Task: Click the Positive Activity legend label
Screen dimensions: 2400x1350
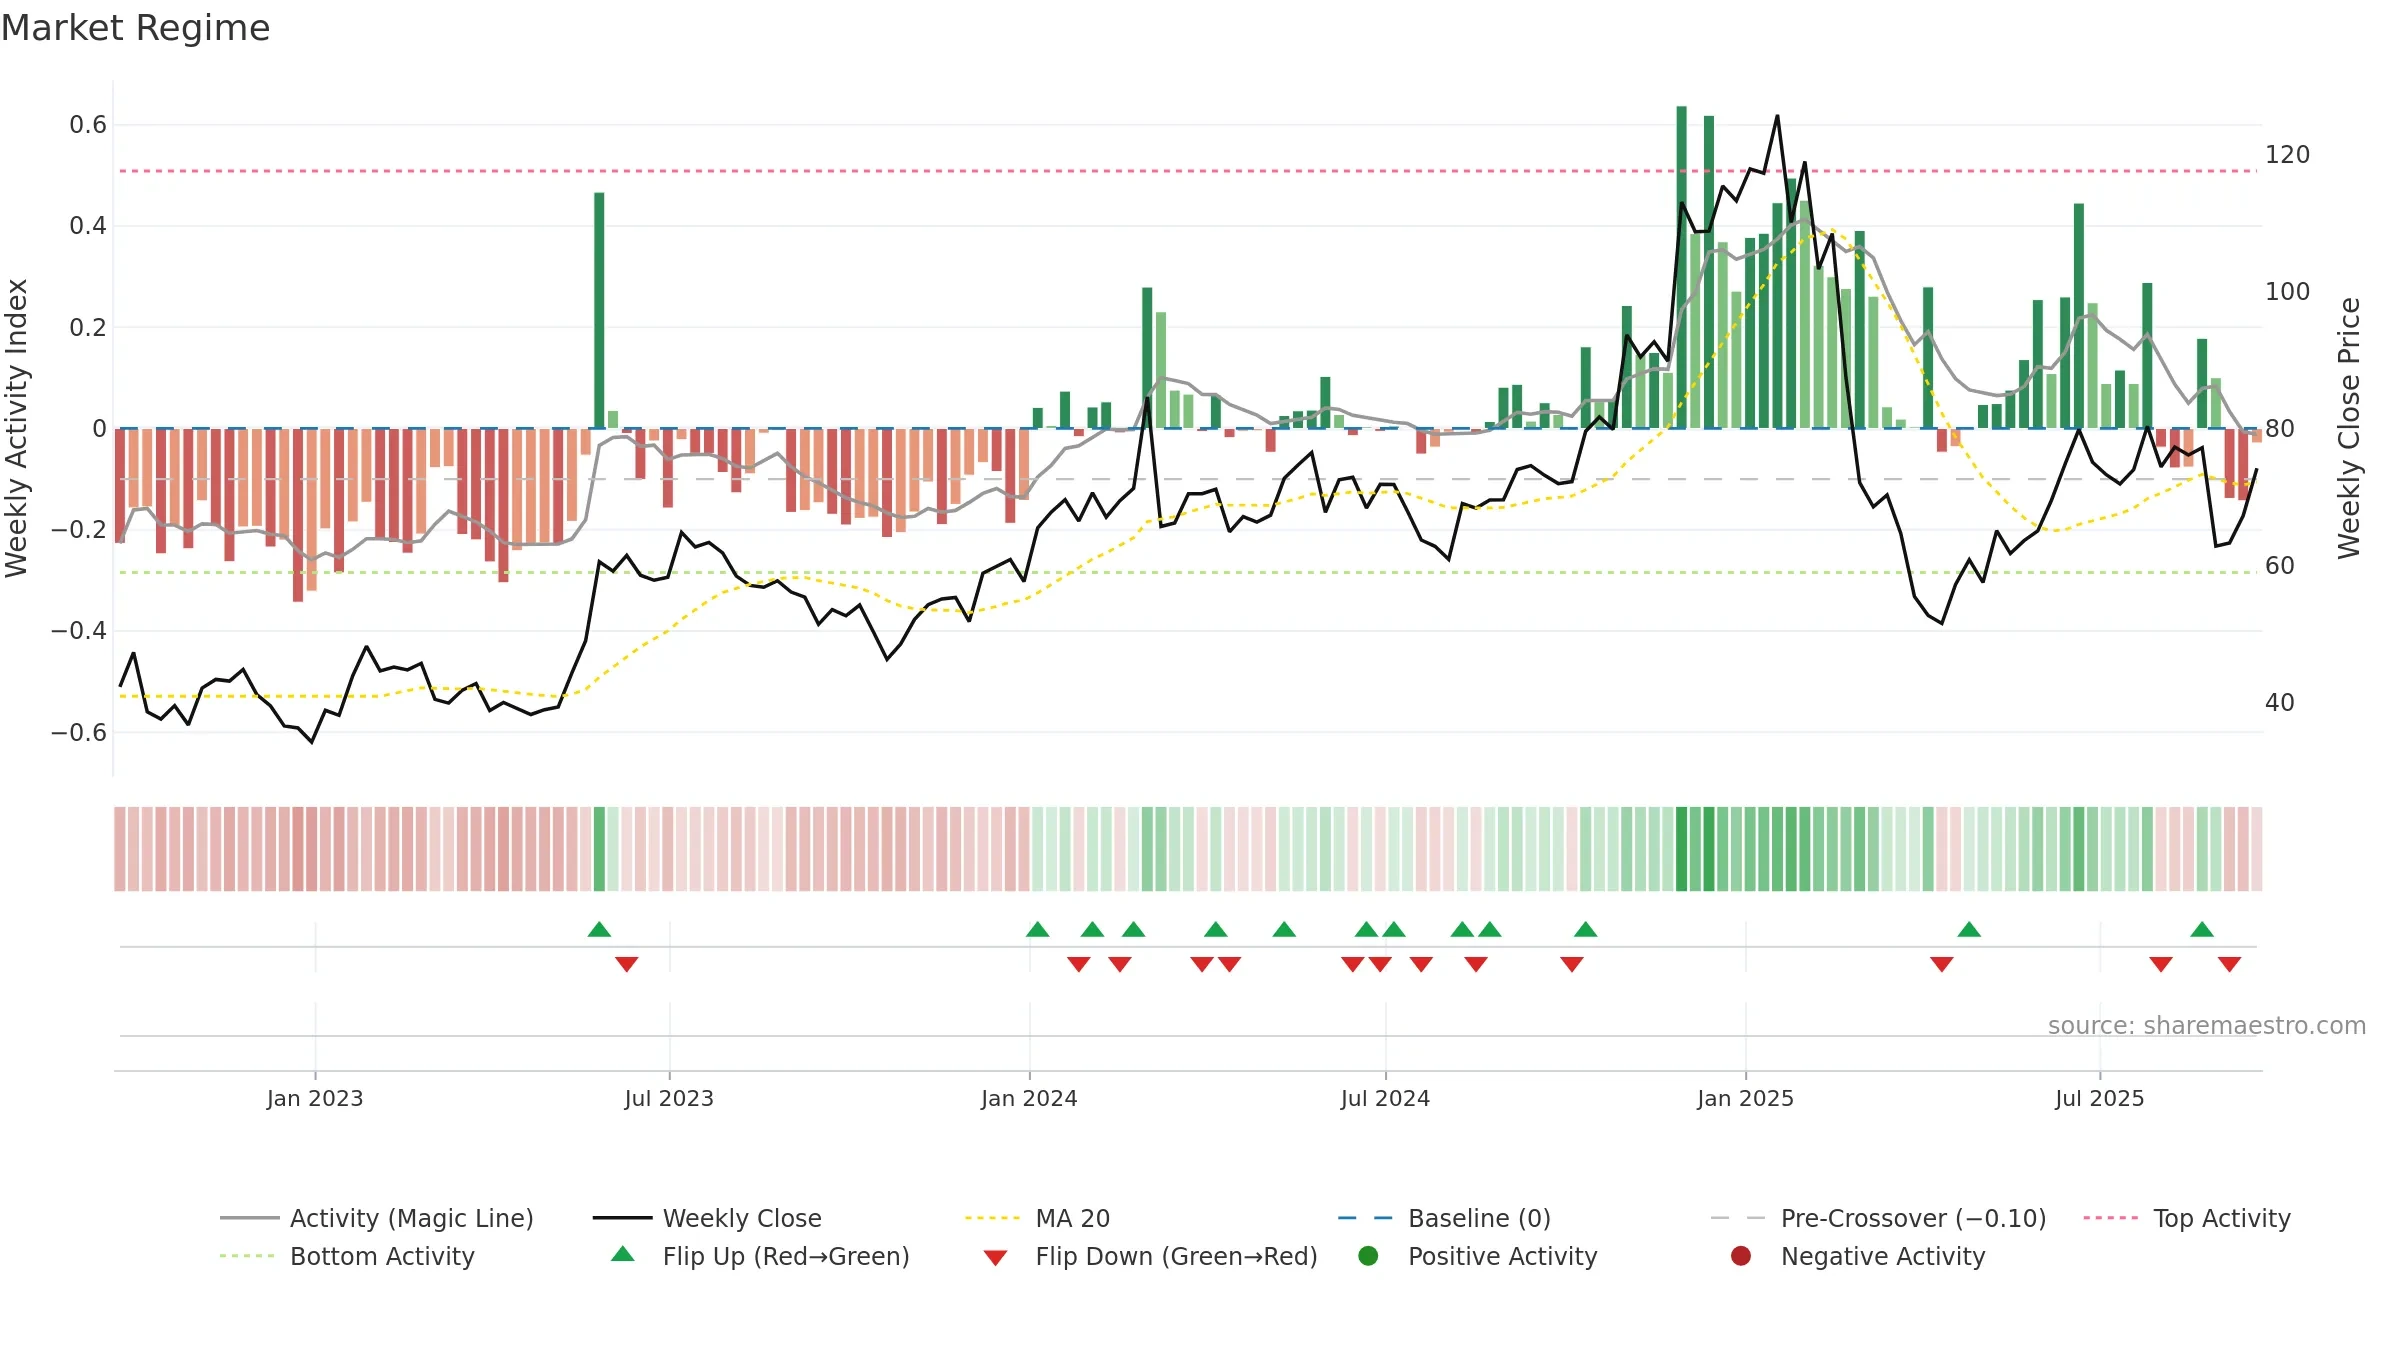Action: [x=1502, y=1256]
